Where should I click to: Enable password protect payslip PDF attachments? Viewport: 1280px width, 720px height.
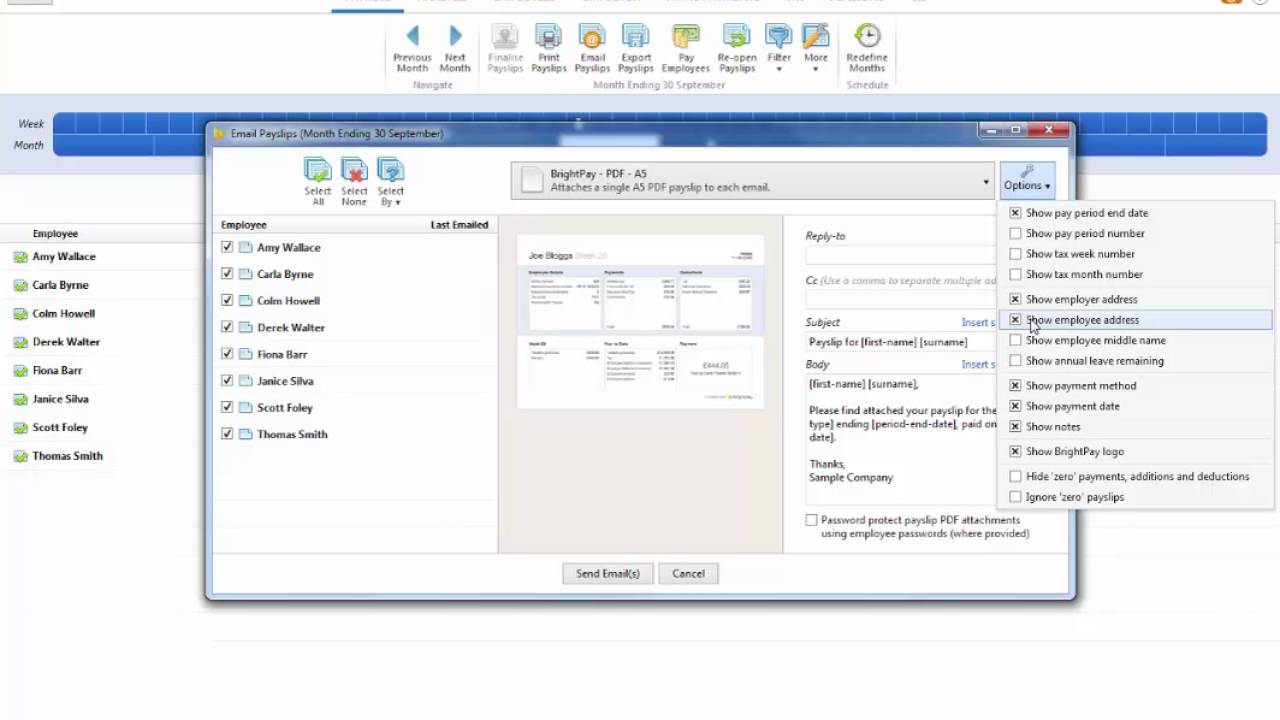[811, 521]
